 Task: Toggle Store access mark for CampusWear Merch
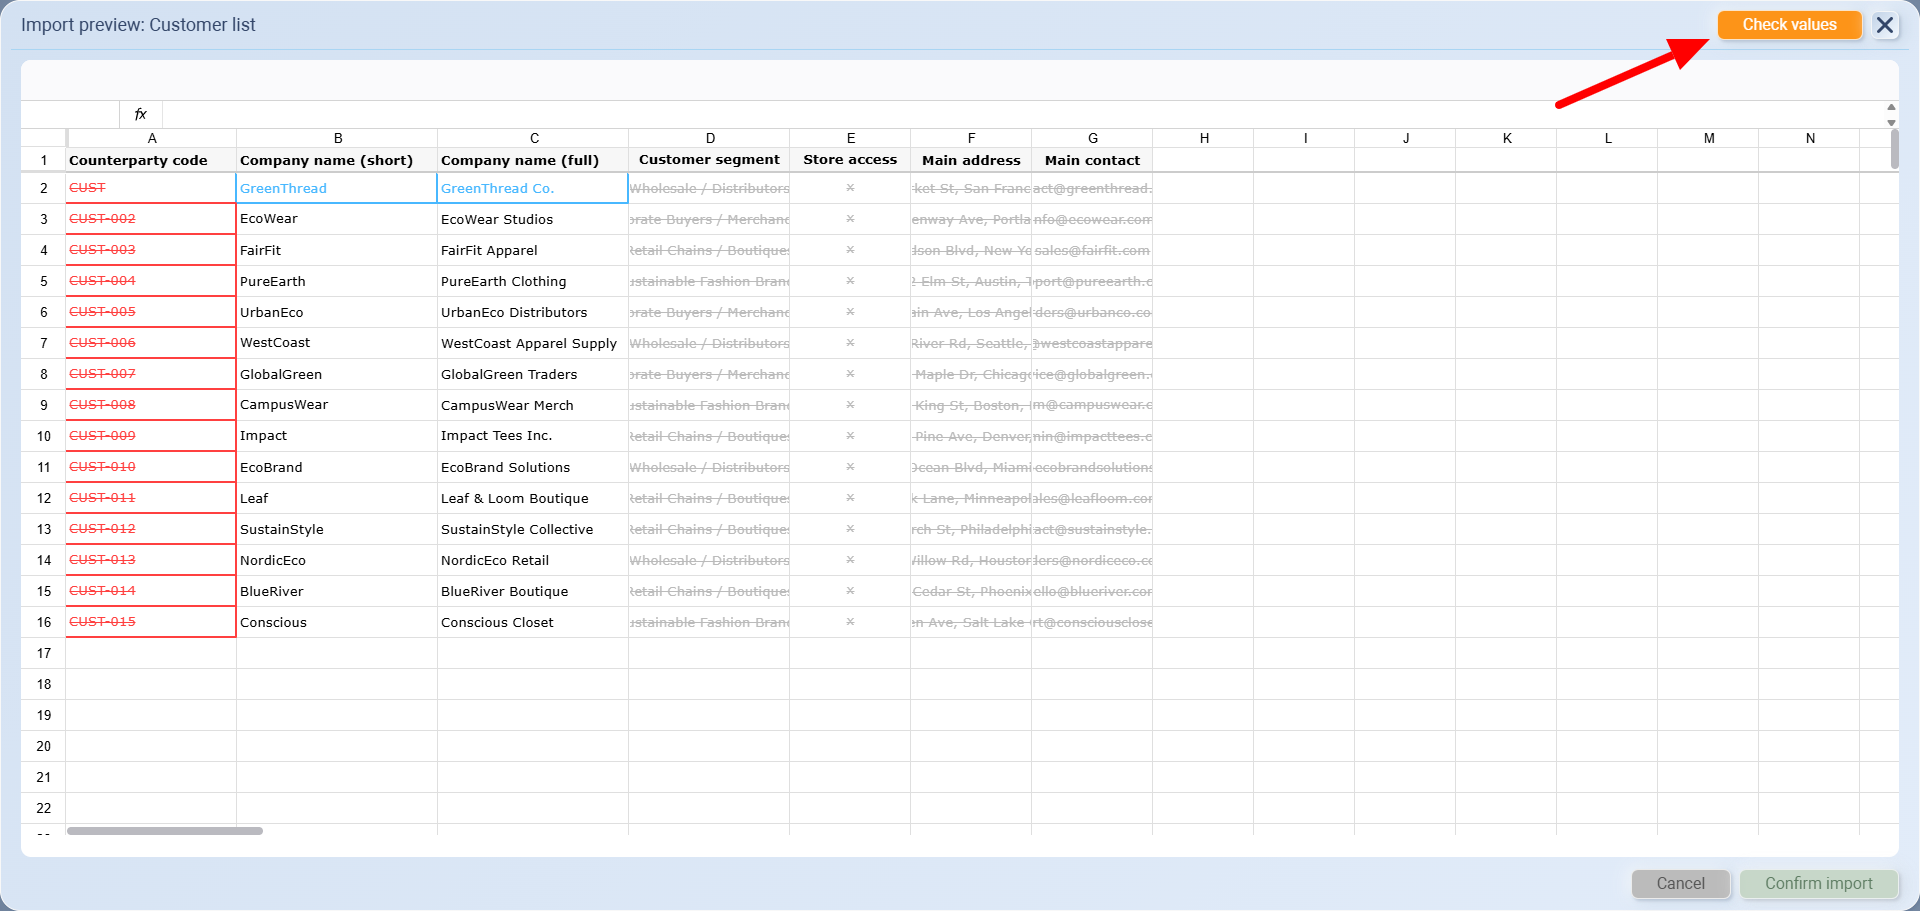(850, 405)
